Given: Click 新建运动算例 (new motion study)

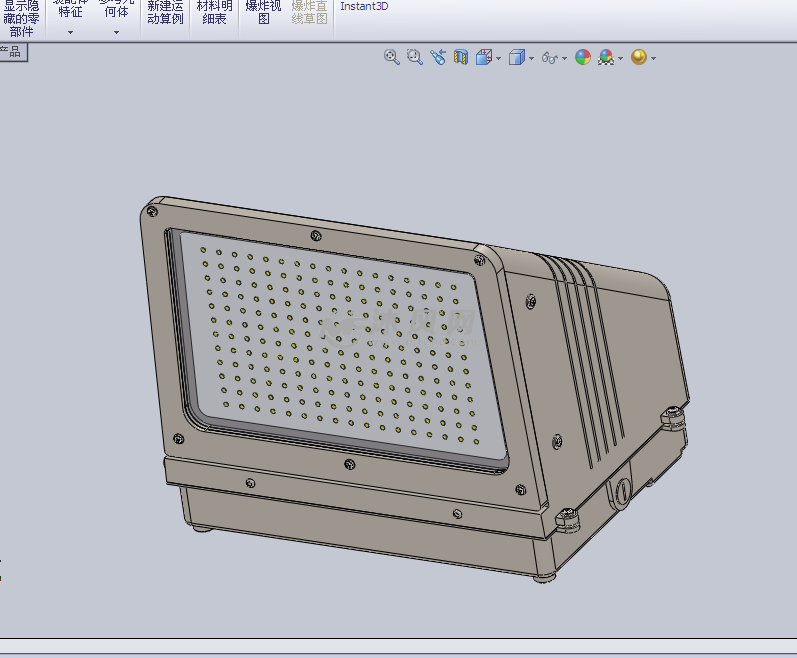Looking at the screenshot, I should (165, 12).
